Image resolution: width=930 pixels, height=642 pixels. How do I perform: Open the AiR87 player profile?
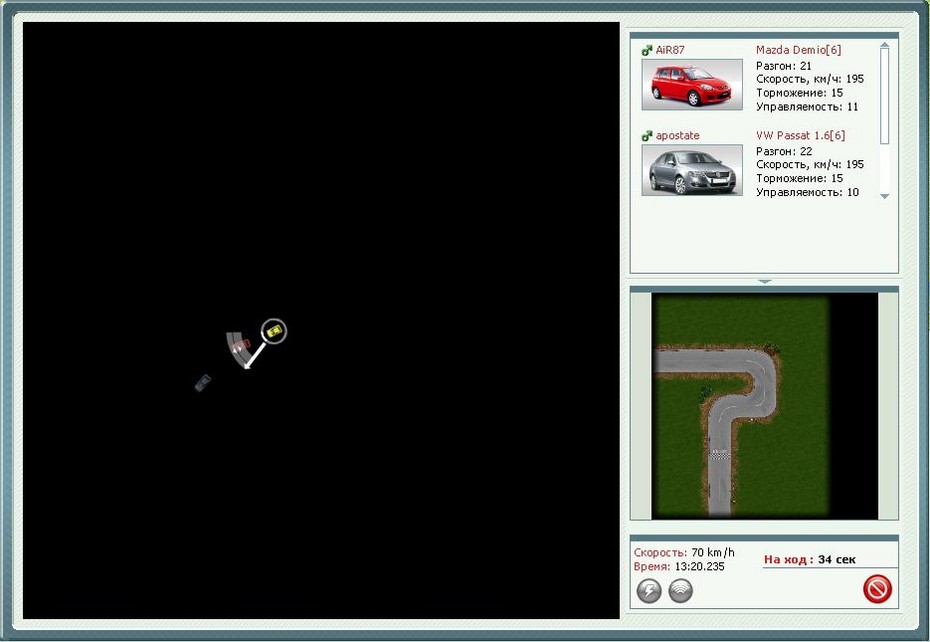(x=670, y=50)
